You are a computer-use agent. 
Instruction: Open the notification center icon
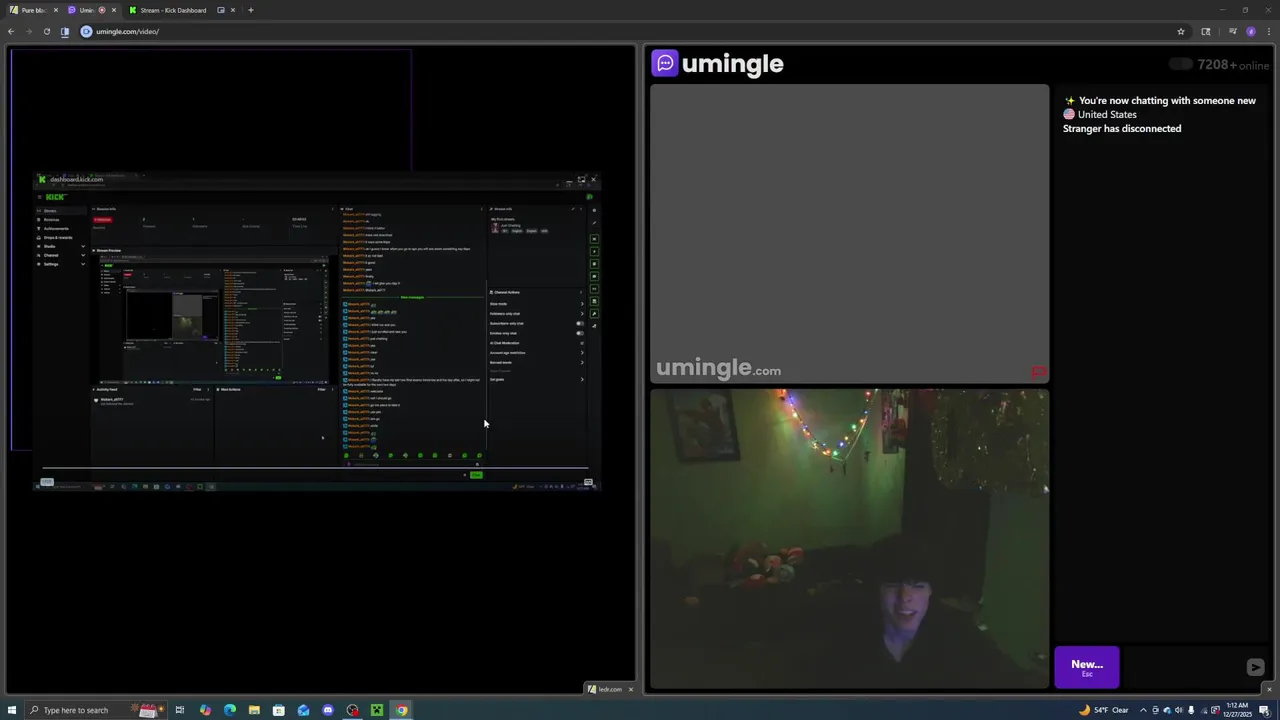(1264, 710)
